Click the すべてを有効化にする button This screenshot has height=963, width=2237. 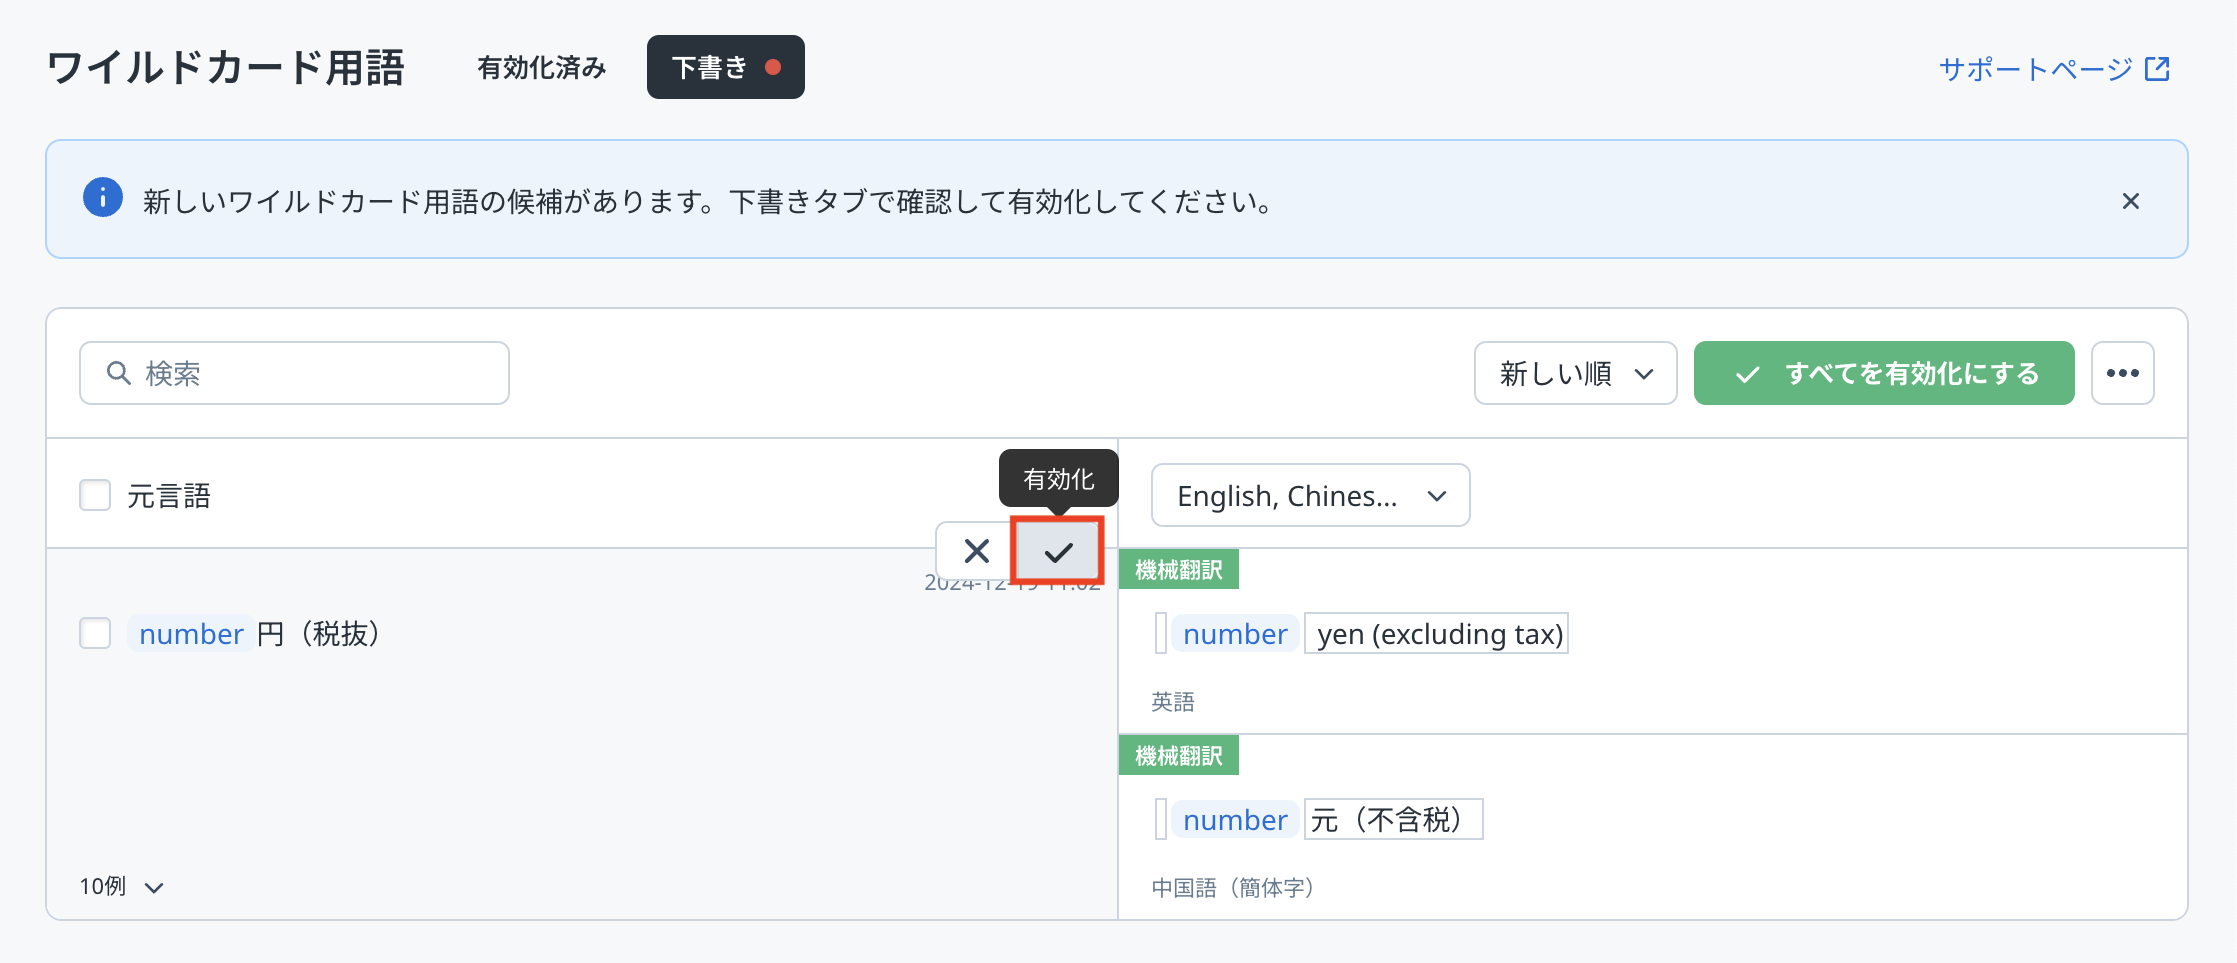[1883, 373]
